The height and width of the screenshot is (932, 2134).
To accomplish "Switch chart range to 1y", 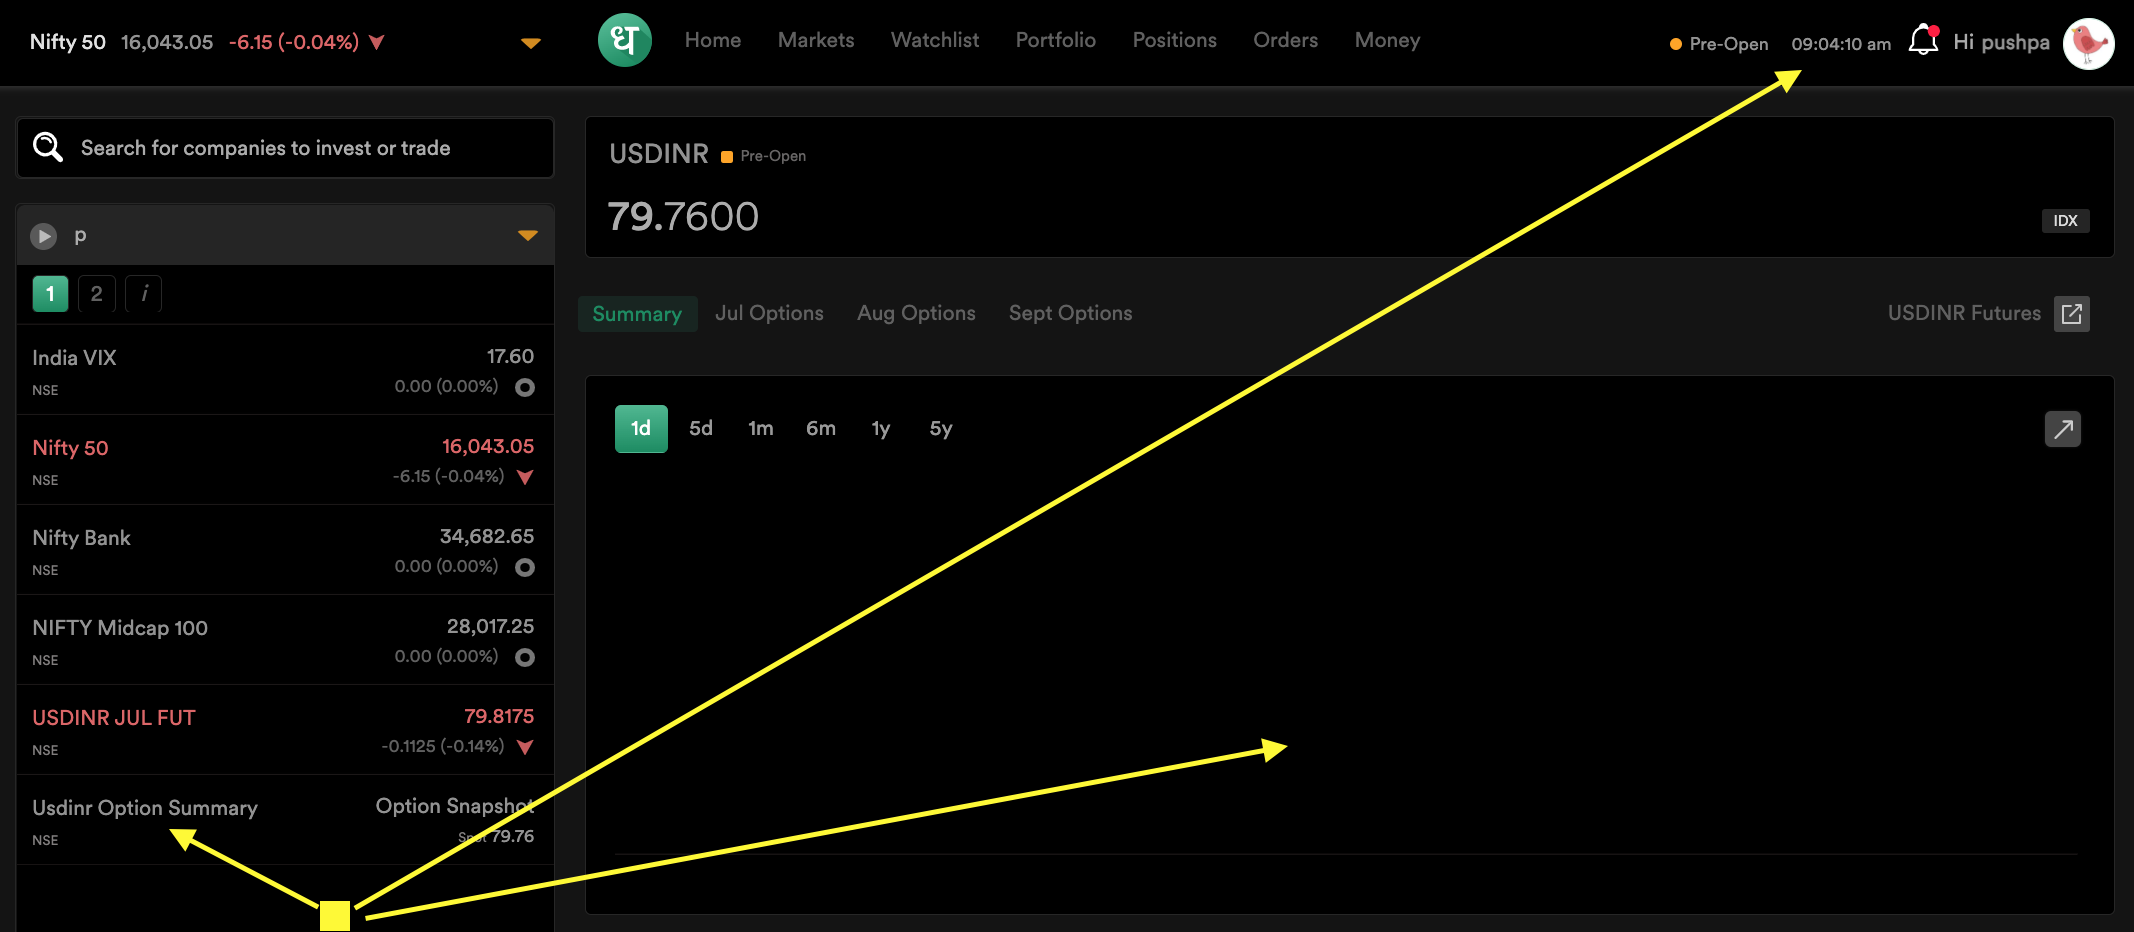I will tap(880, 429).
